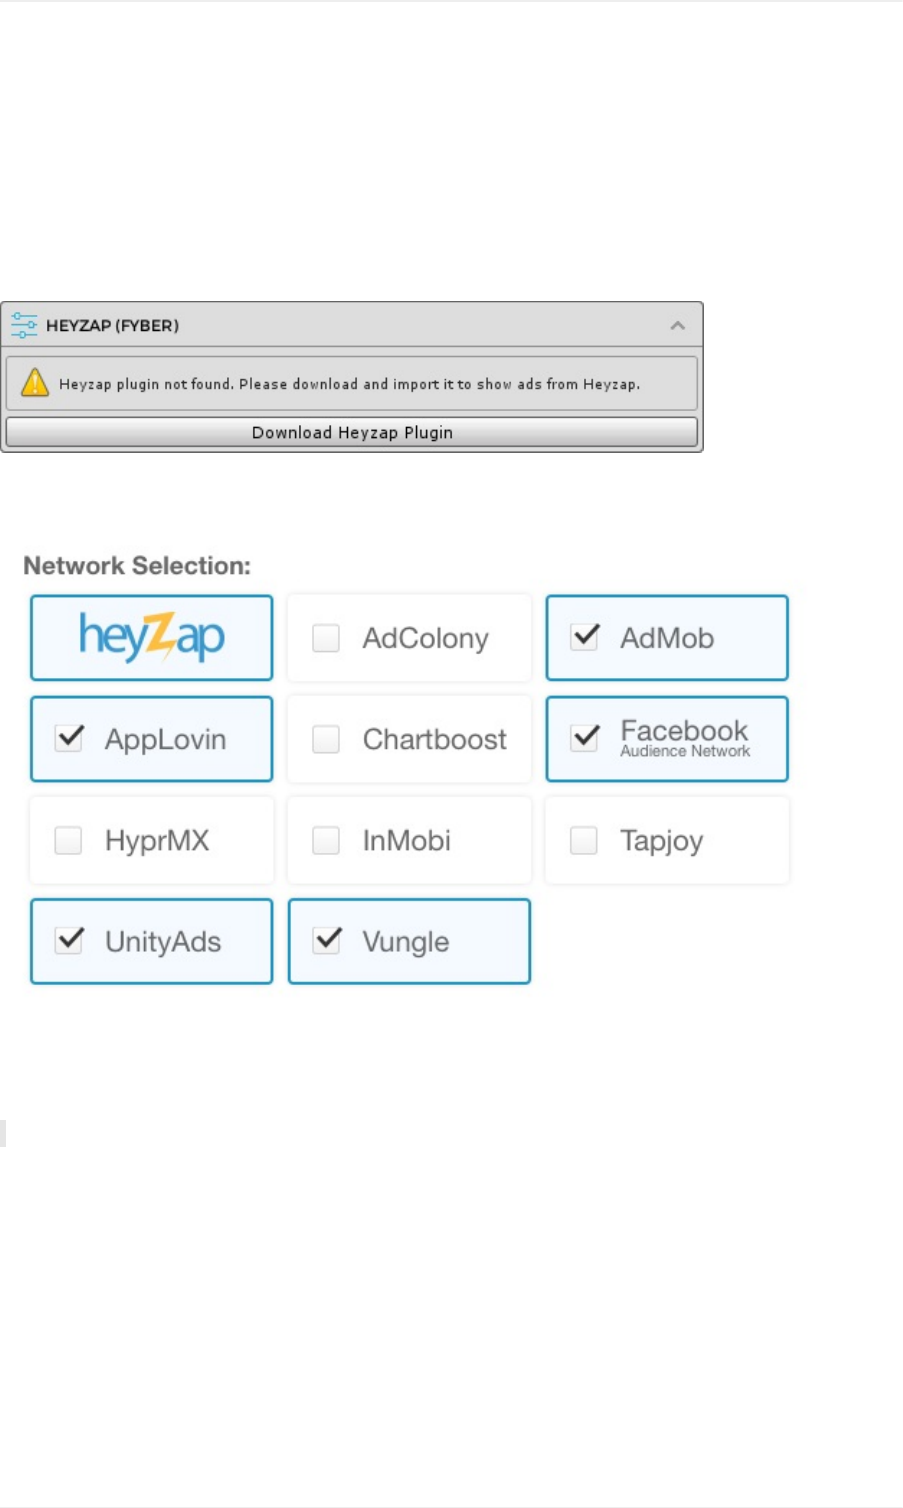
Task: Tick the Chartboost checkbox
Action: (x=326, y=739)
